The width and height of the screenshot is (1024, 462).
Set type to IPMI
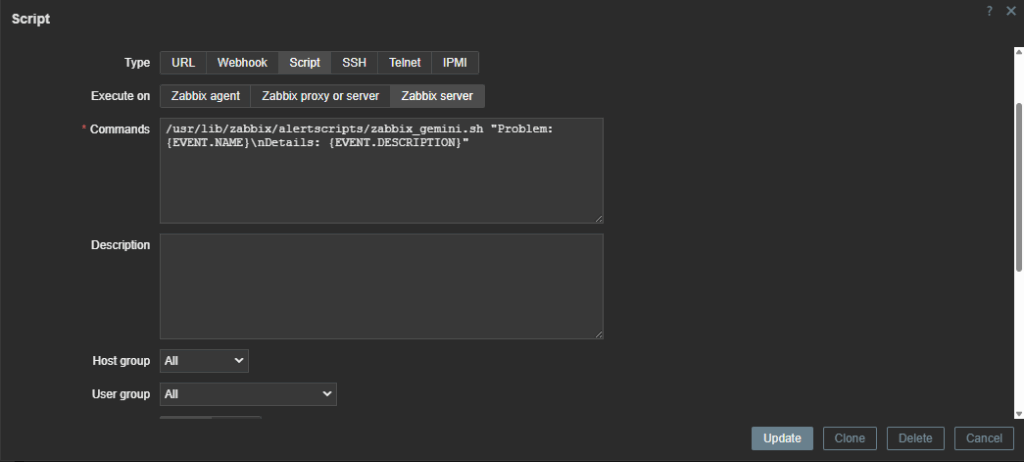pyautogui.click(x=455, y=62)
